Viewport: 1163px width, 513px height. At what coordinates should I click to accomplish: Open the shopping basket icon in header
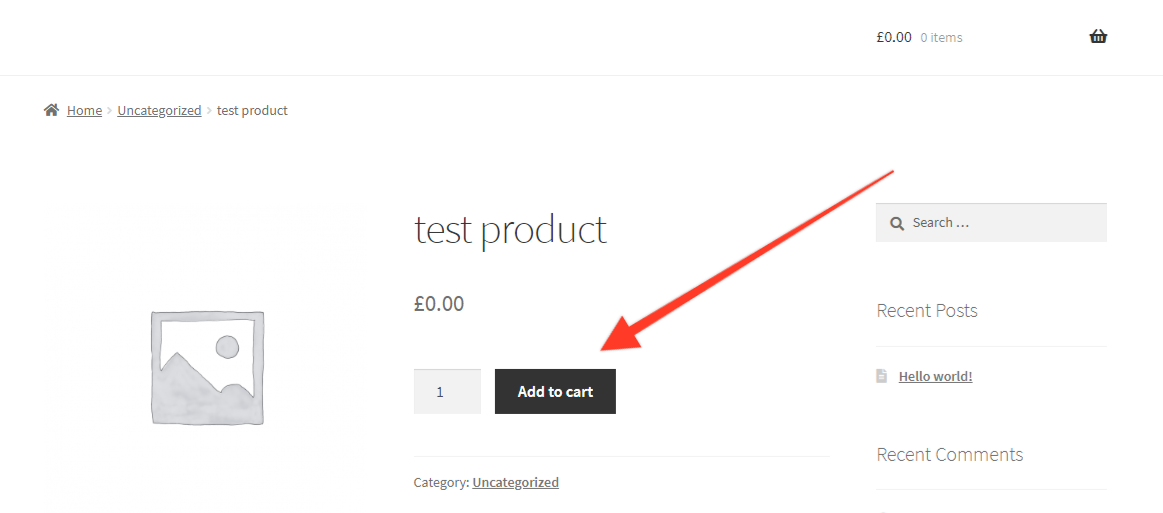click(x=1098, y=36)
